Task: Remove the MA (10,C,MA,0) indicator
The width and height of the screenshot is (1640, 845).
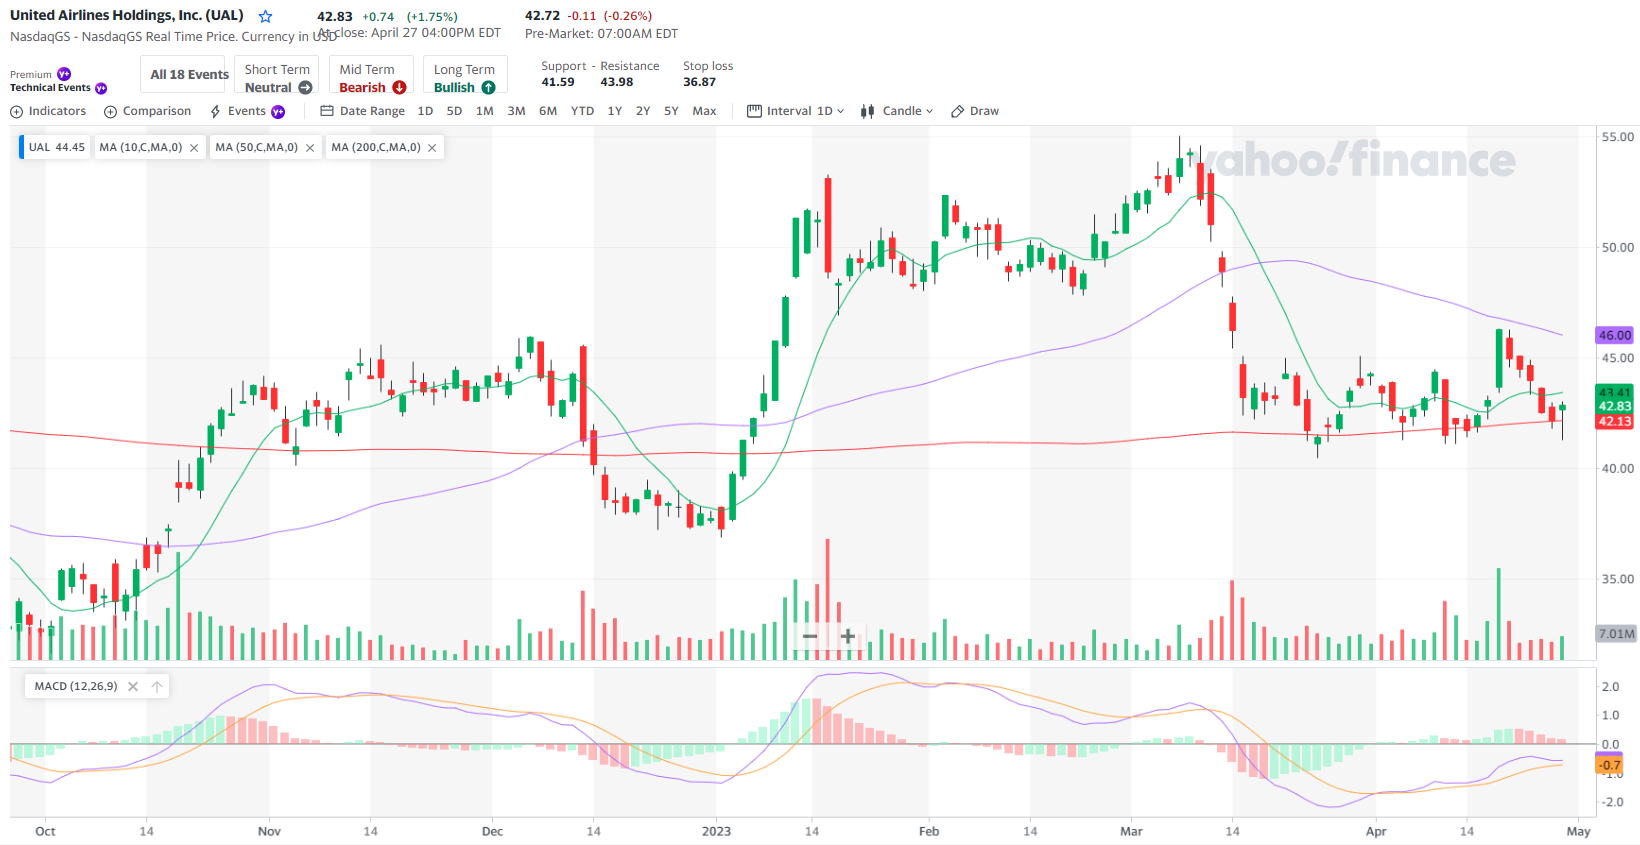Action: [194, 148]
